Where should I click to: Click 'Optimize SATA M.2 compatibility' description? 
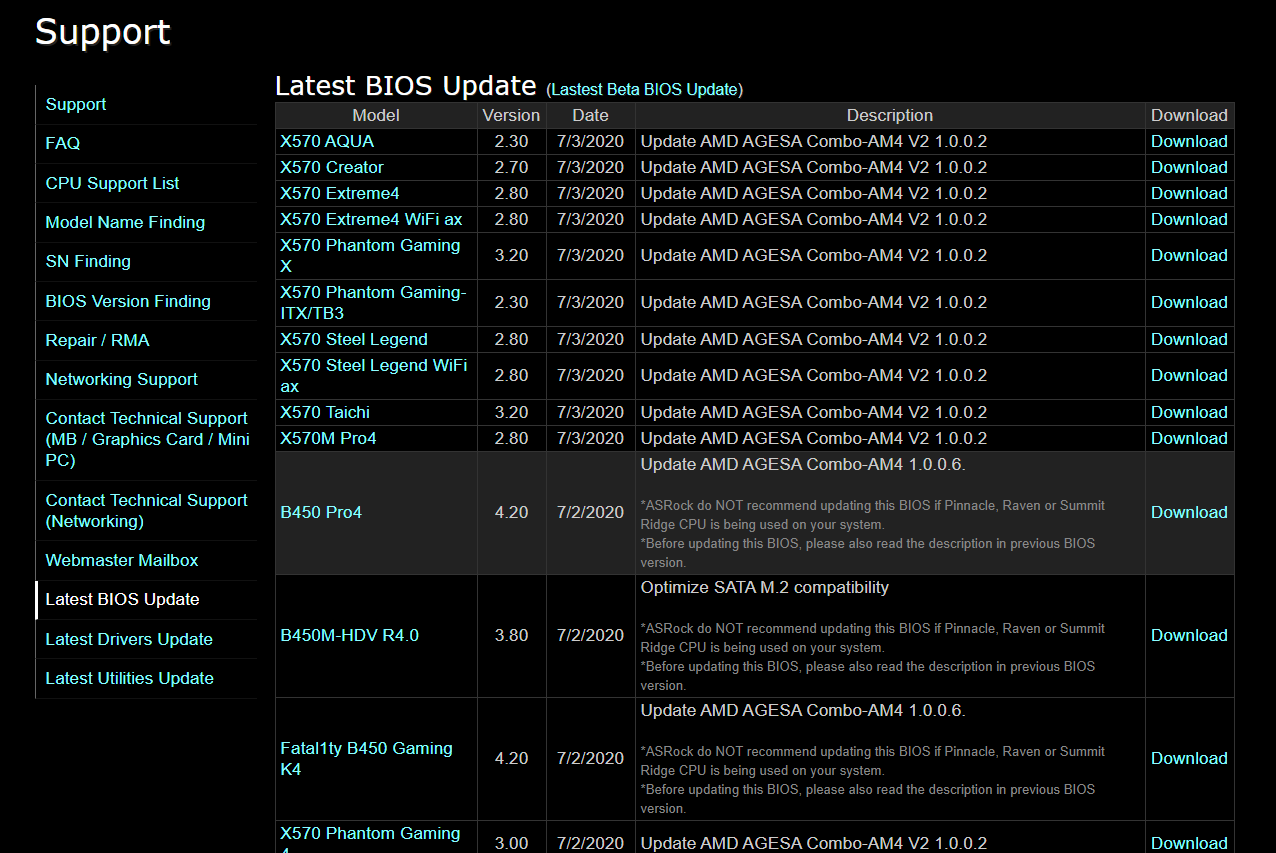(765, 587)
